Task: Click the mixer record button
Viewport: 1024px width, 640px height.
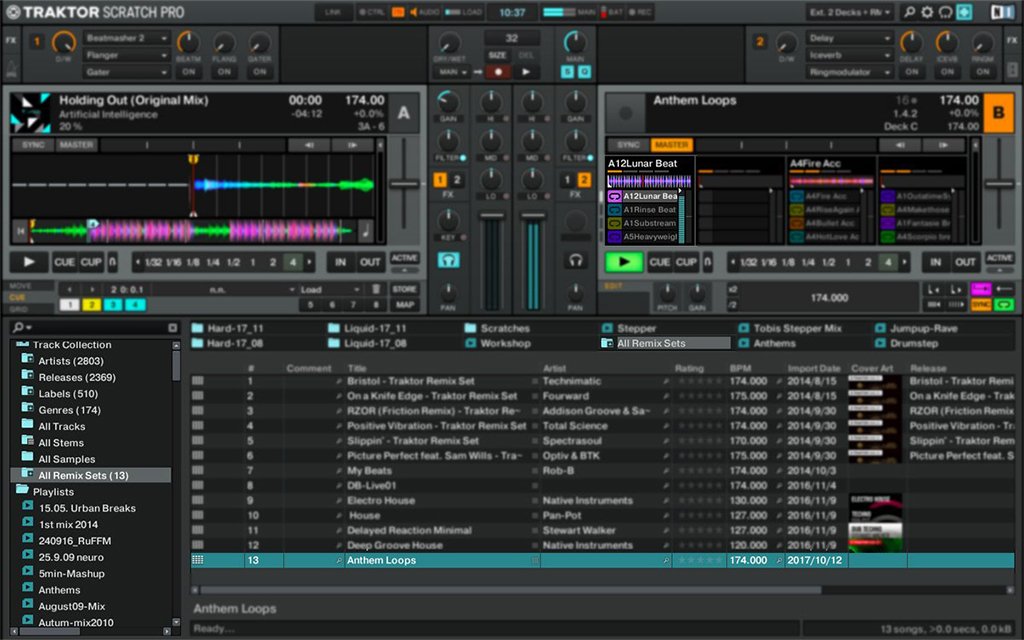Action: point(497,72)
